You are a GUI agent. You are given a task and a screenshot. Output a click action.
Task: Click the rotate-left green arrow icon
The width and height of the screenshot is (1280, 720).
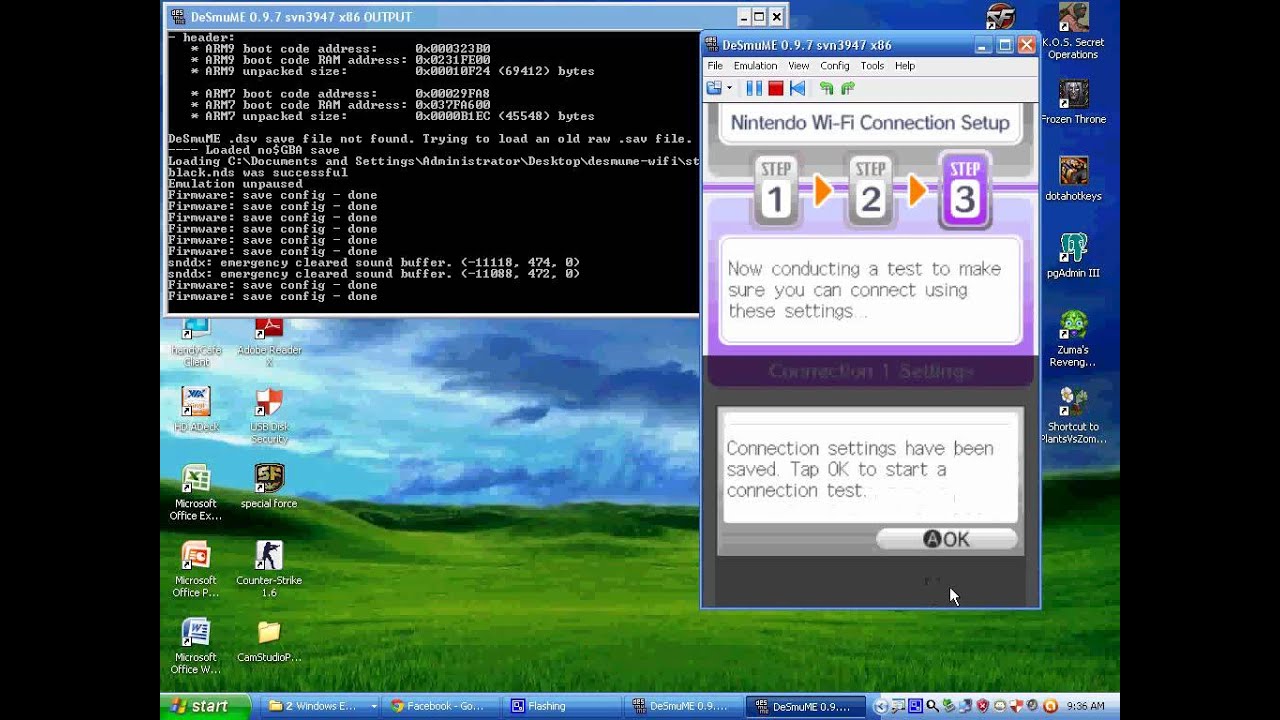[826, 88]
